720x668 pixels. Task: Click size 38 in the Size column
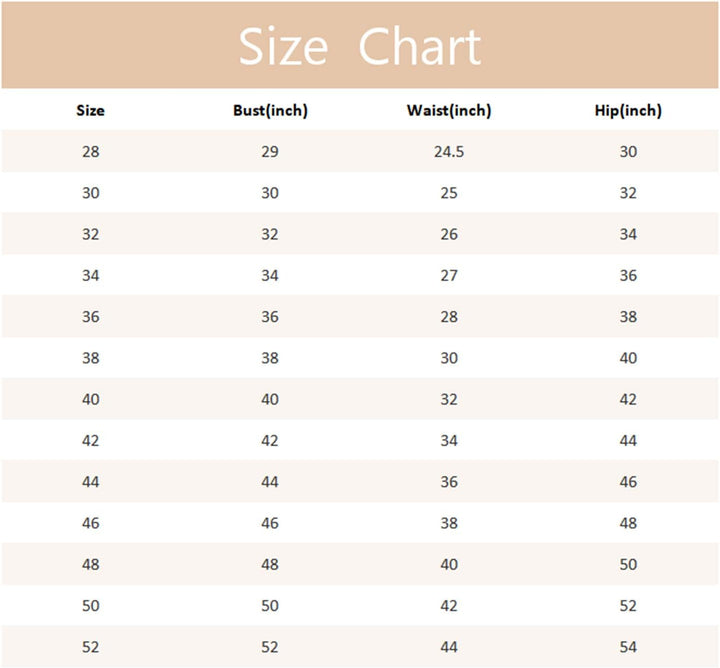click(91, 358)
